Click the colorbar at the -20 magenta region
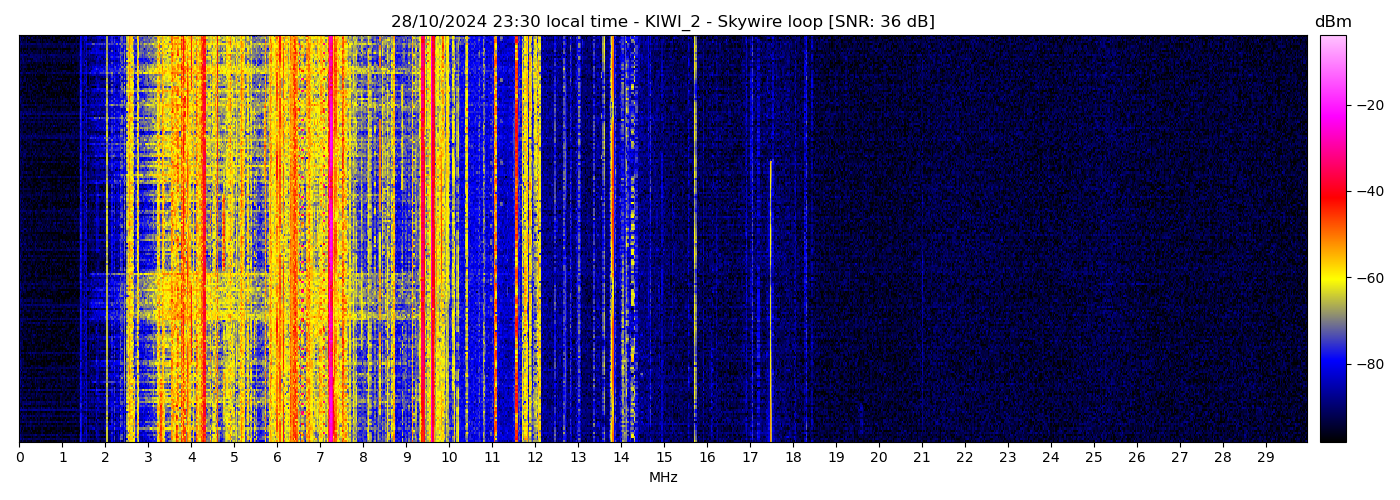Image resolution: width=1400 pixels, height=500 pixels. click(1332, 105)
